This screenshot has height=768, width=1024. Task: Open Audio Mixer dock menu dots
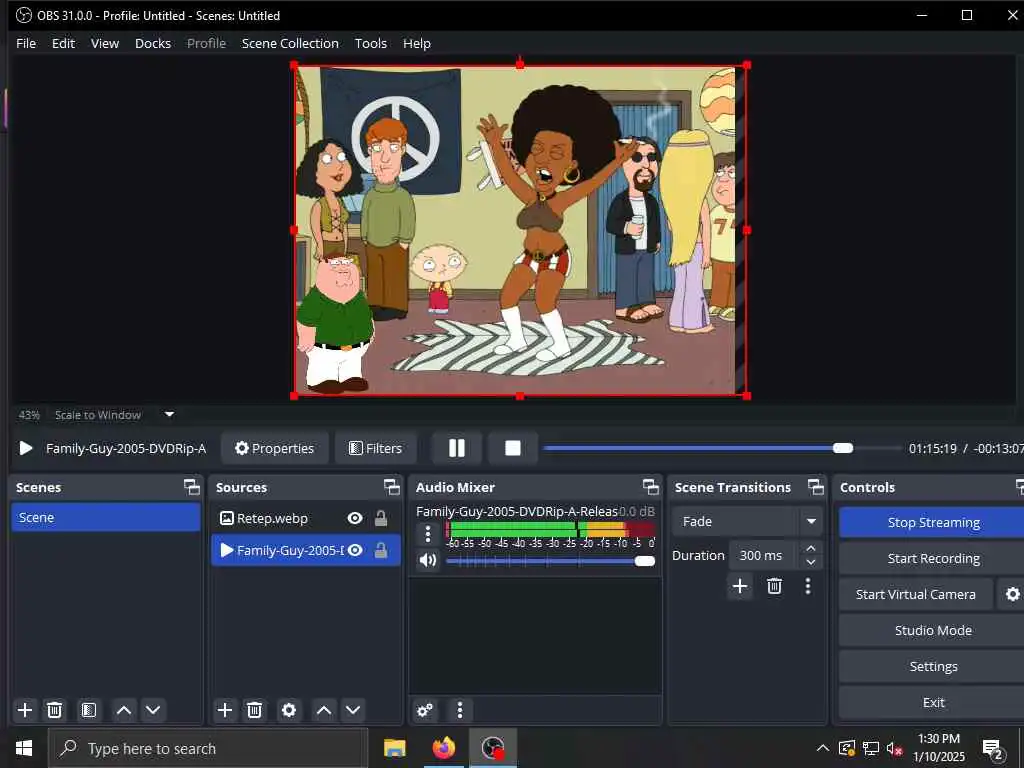point(460,710)
